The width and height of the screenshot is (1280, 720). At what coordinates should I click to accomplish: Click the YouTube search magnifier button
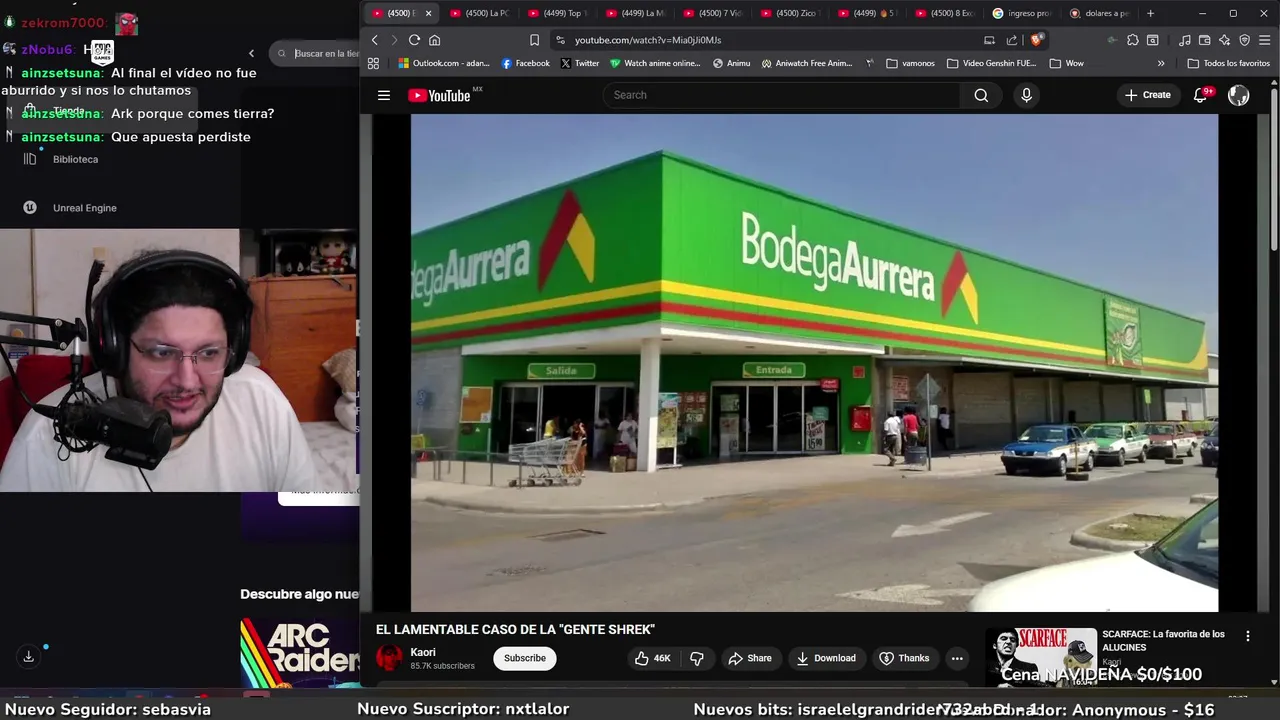tap(981, 95)
